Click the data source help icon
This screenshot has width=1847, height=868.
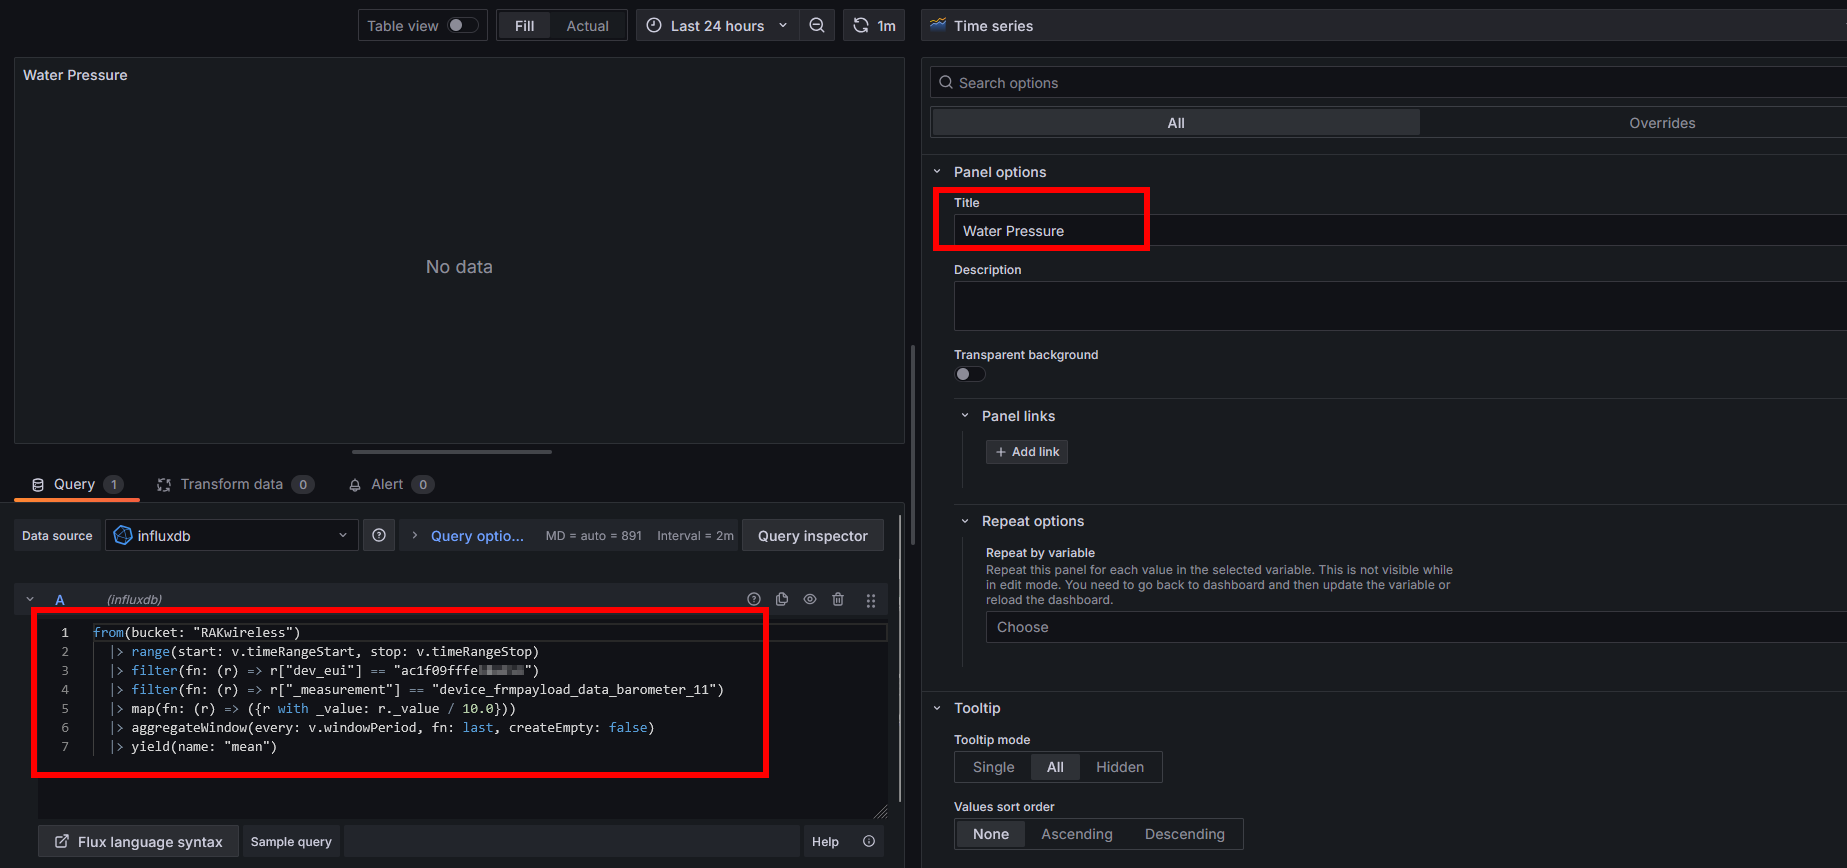click(x=379, y=536)
